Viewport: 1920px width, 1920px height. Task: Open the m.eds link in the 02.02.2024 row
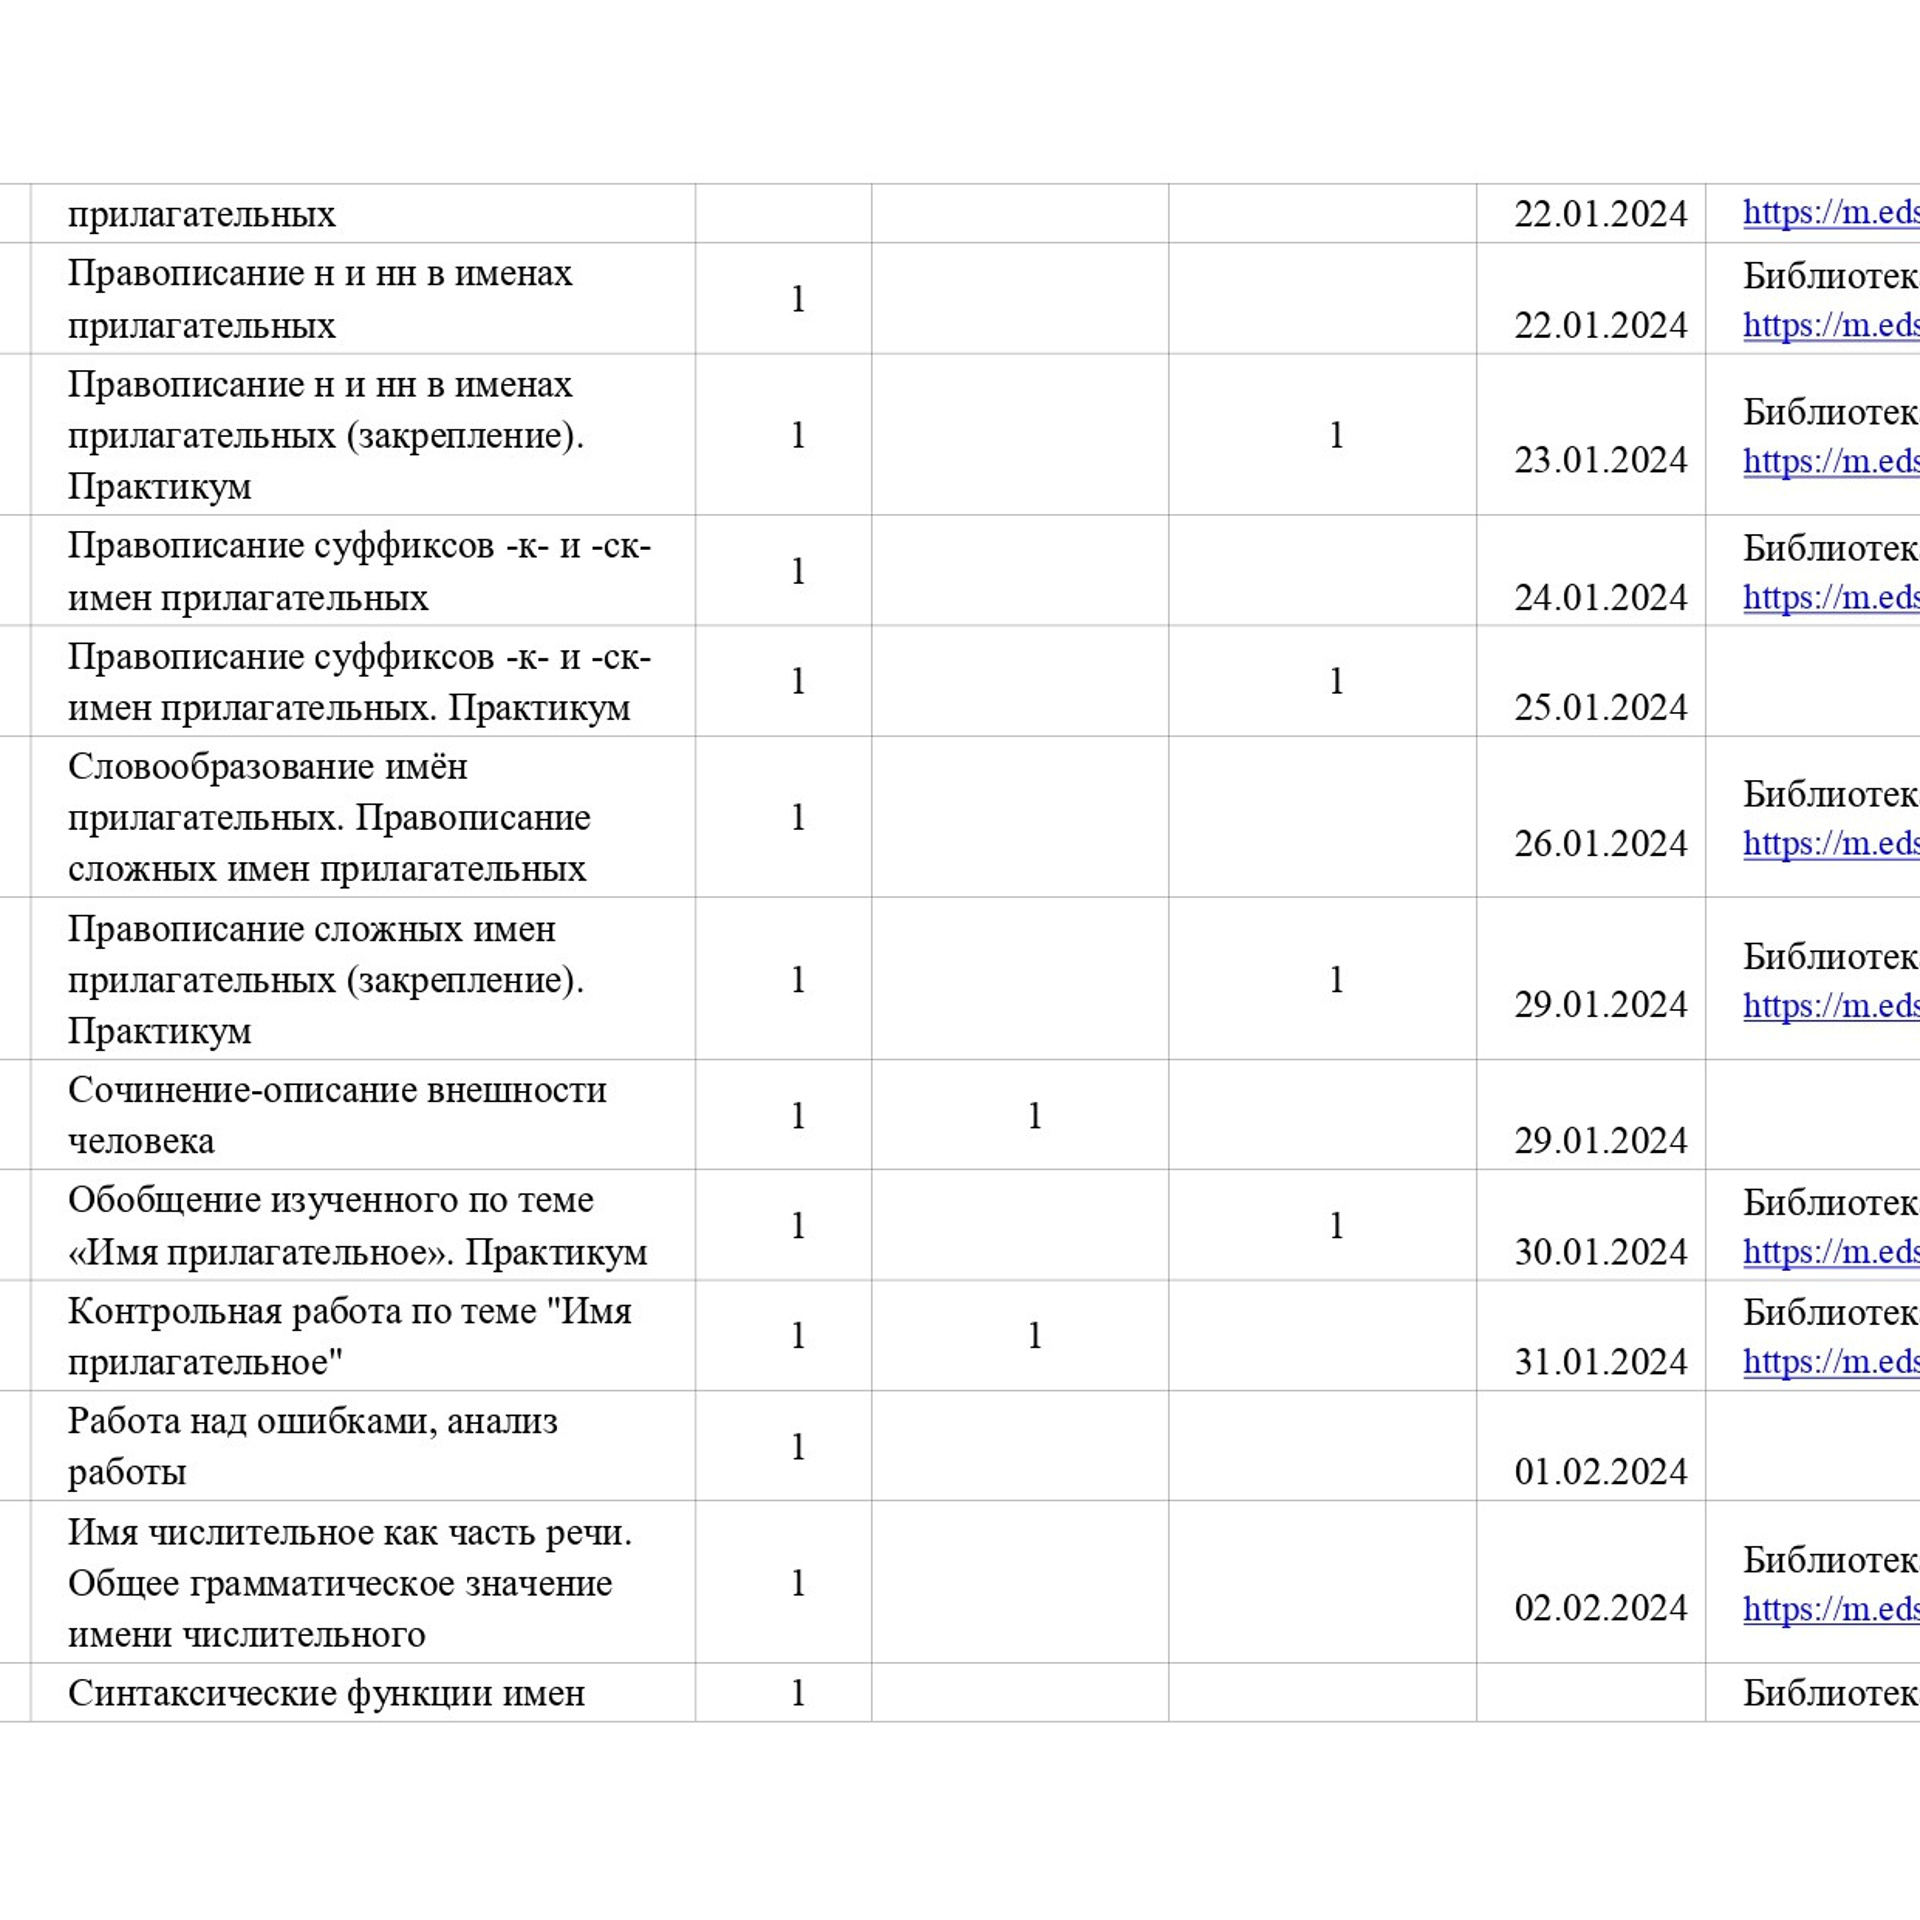pos(1830,1608)
